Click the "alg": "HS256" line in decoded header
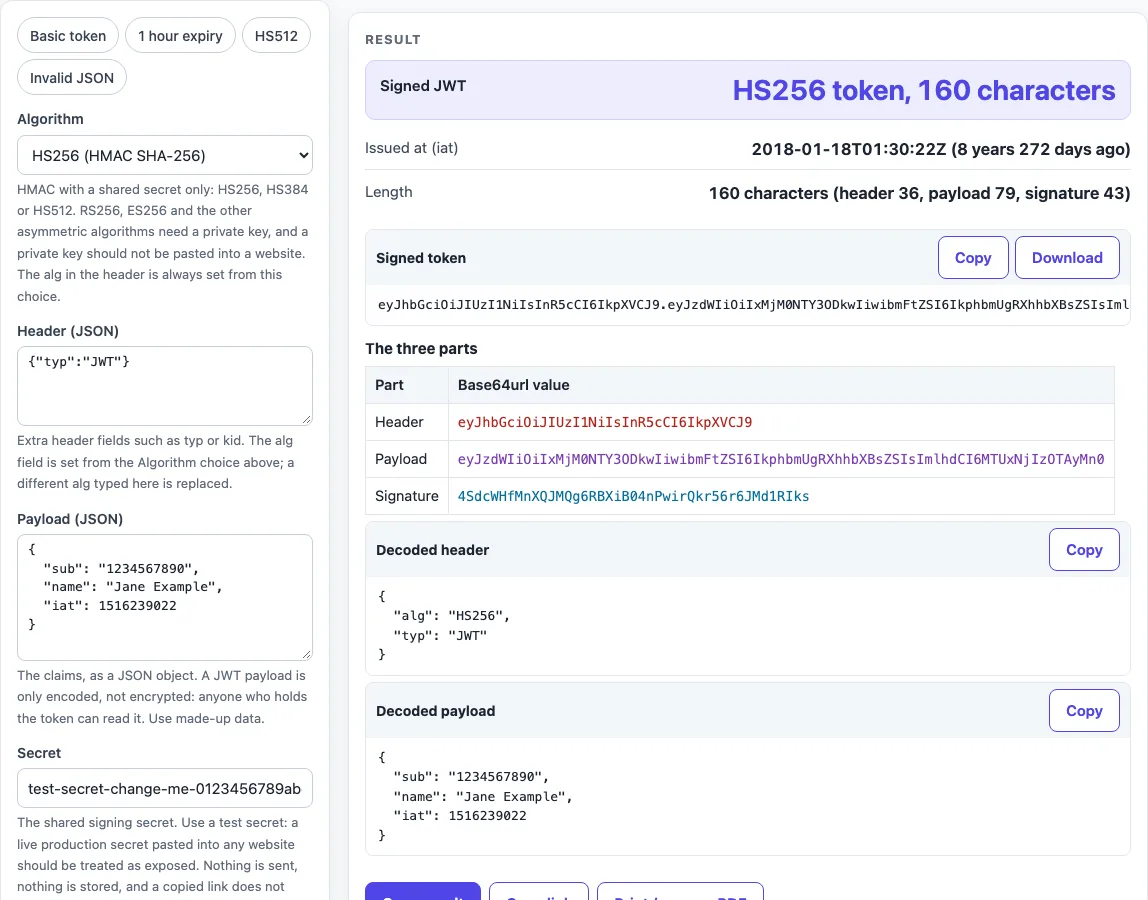1148x900 pixels. tap(451, 616)
